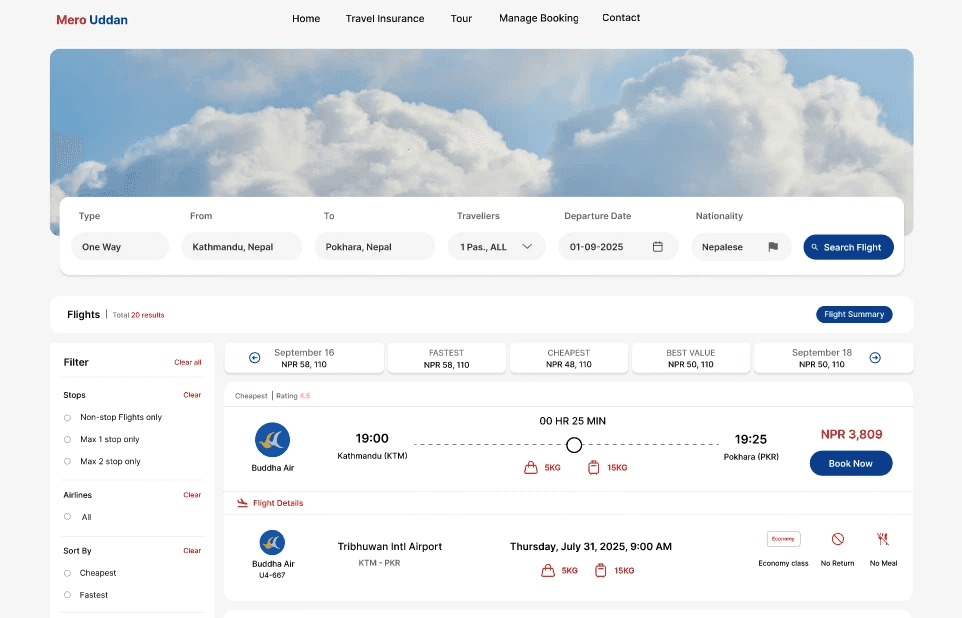This screenshot has width=962, height=618.
Task: Click the plane icon beside Flight Details
Action: (242, 503)
